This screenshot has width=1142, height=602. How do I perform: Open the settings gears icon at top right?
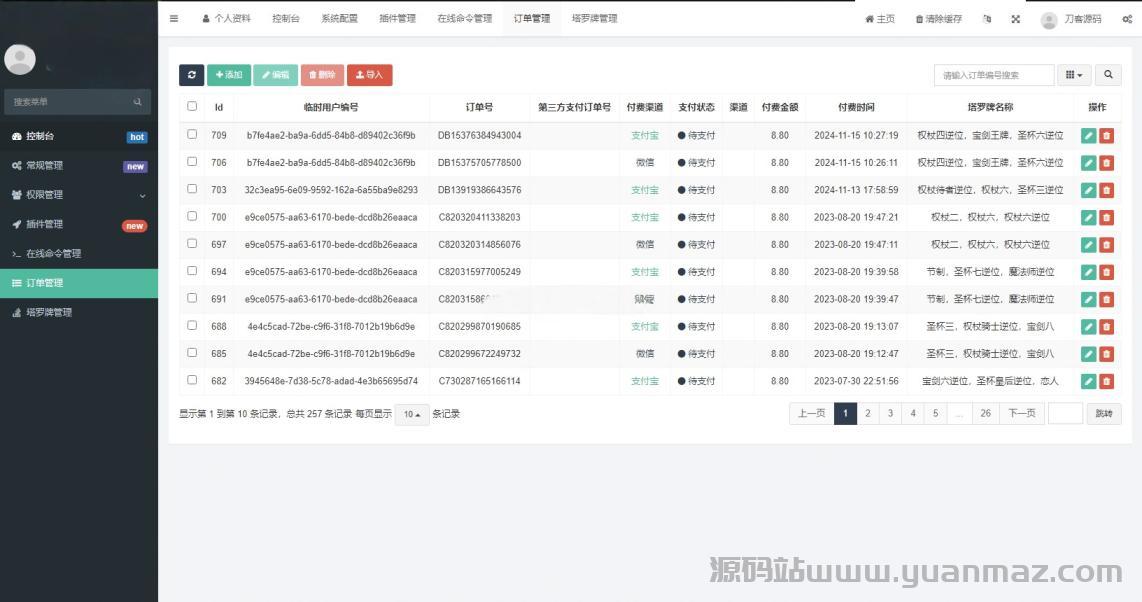pyautogui.click(x=1127, y=19)
